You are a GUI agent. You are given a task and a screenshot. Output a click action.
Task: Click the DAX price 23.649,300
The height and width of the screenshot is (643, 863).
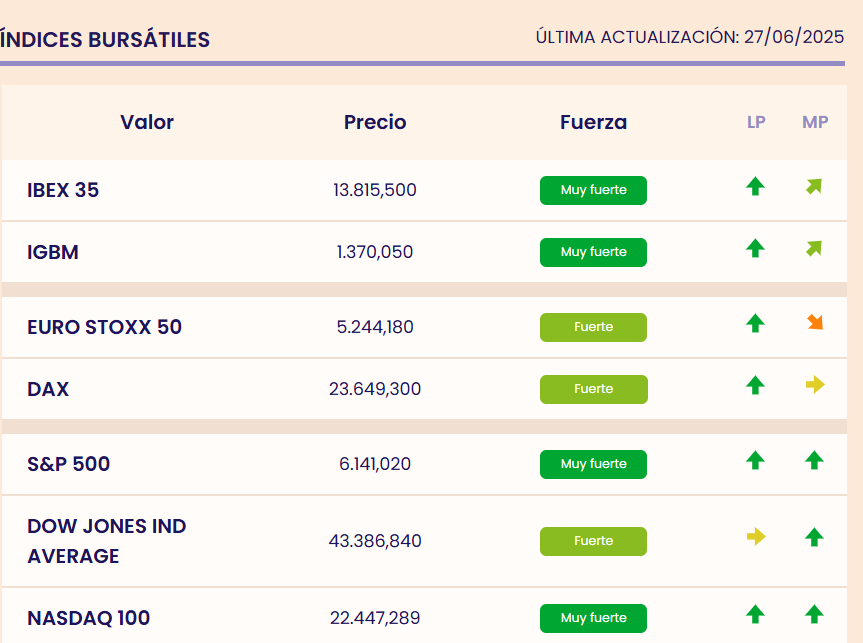click(375, 389)
